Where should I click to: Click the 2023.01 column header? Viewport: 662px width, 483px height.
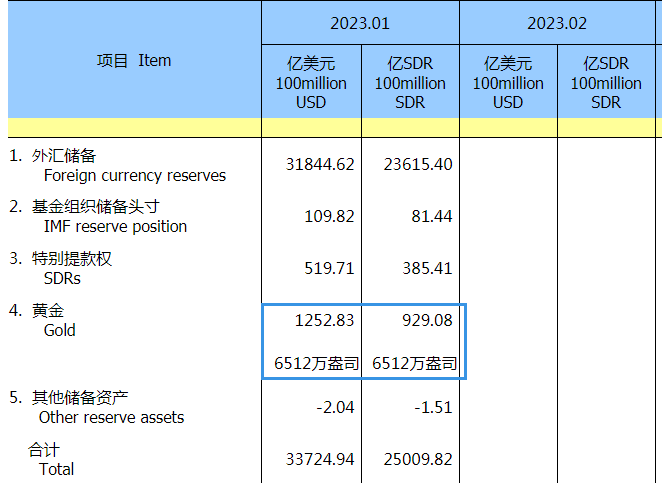click(x=360, y=23)
